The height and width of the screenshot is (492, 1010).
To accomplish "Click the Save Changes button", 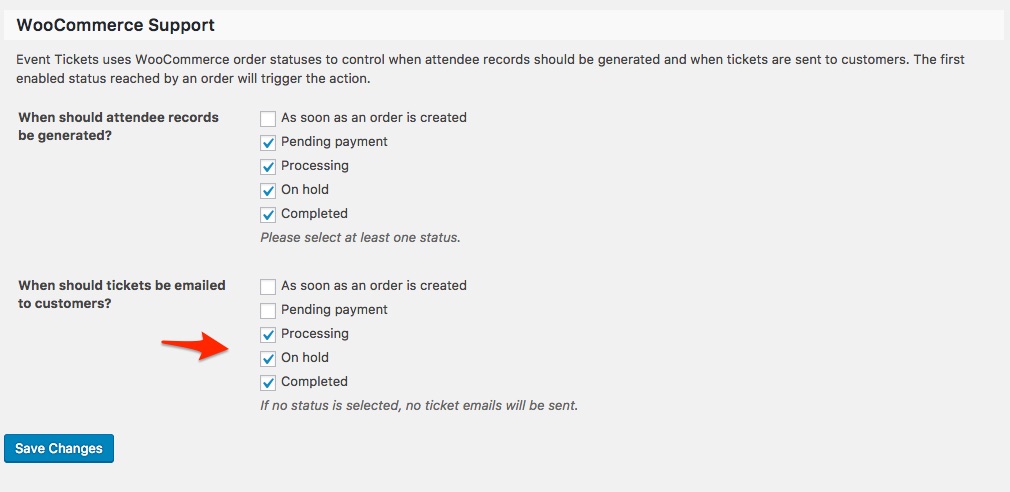I will [x=59, y=449].
